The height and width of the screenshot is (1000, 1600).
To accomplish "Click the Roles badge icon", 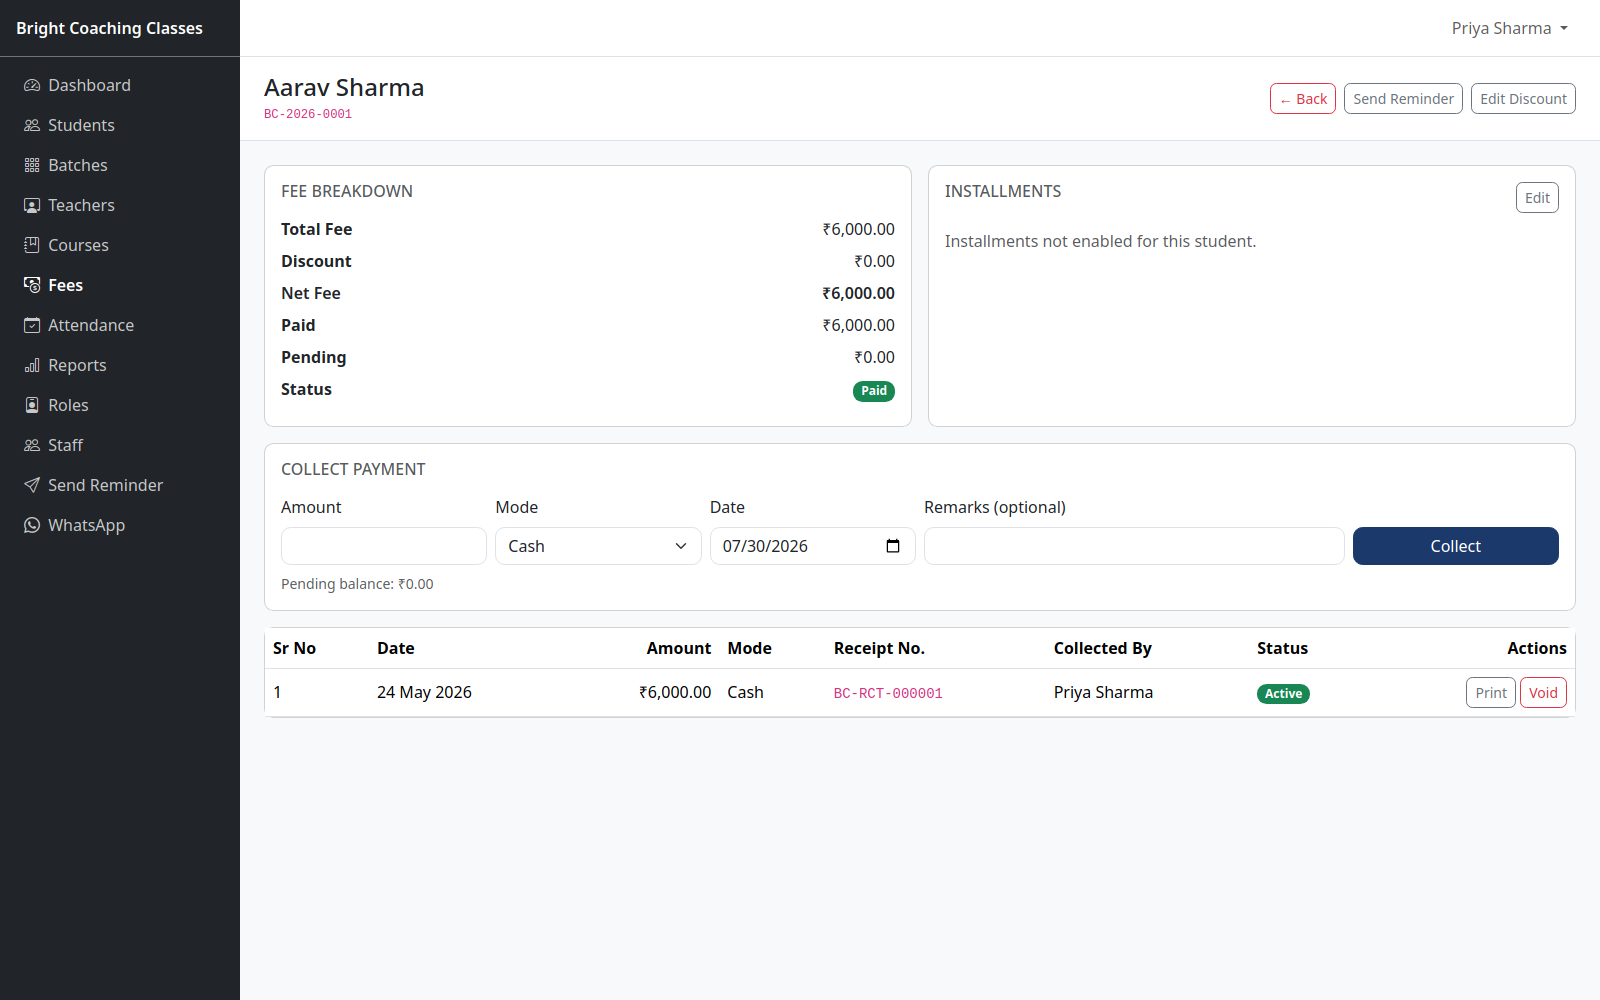I will pos(32,405).
